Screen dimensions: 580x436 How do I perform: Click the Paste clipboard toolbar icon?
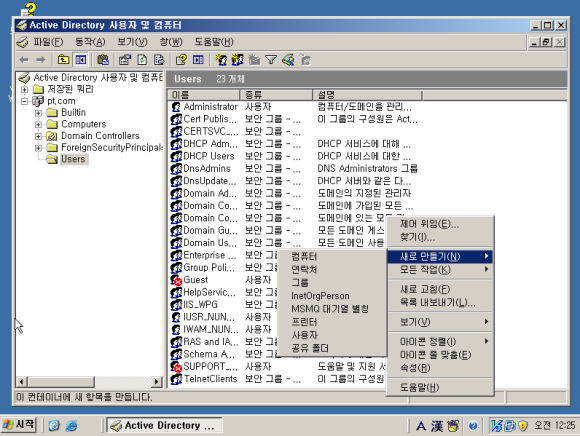pos(102,60)
